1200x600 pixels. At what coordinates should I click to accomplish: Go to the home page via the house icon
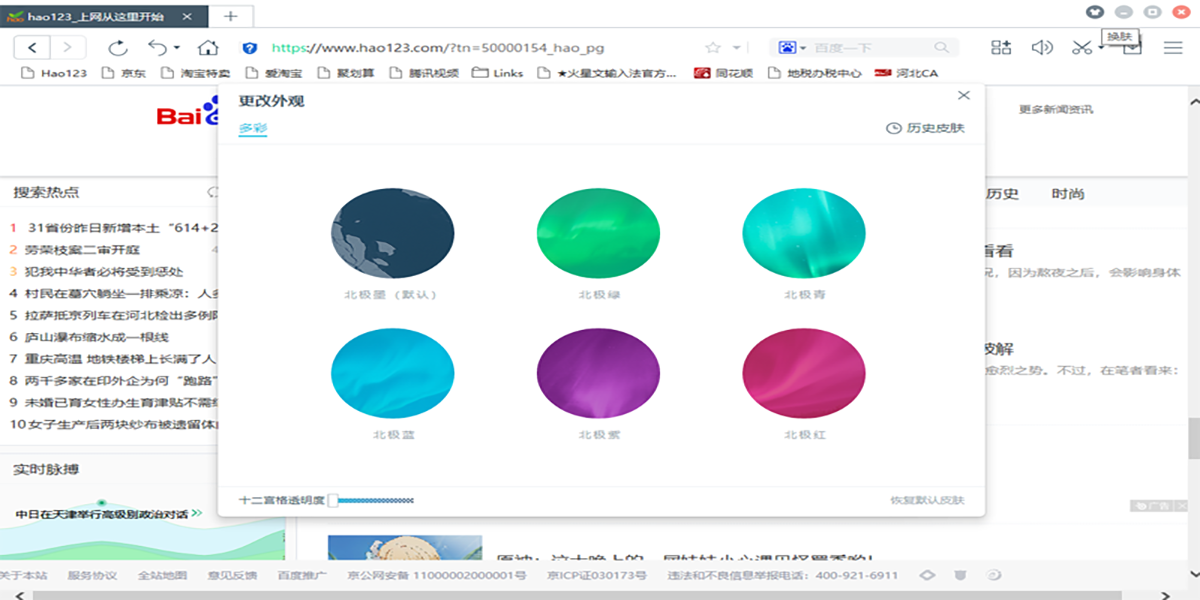[208, 47]
